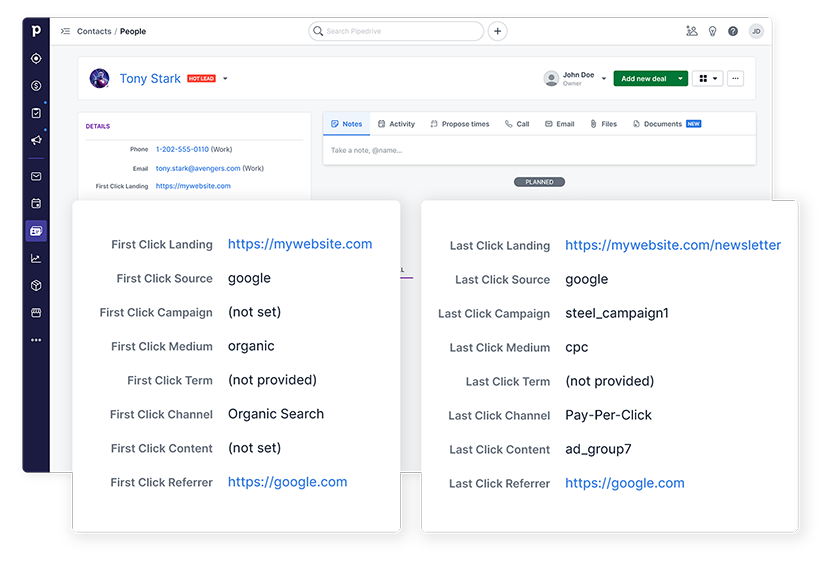Click Last Click Campaign value steel_campaign1
This screenshot has height=575, width=824.
[x=617, y=313]
